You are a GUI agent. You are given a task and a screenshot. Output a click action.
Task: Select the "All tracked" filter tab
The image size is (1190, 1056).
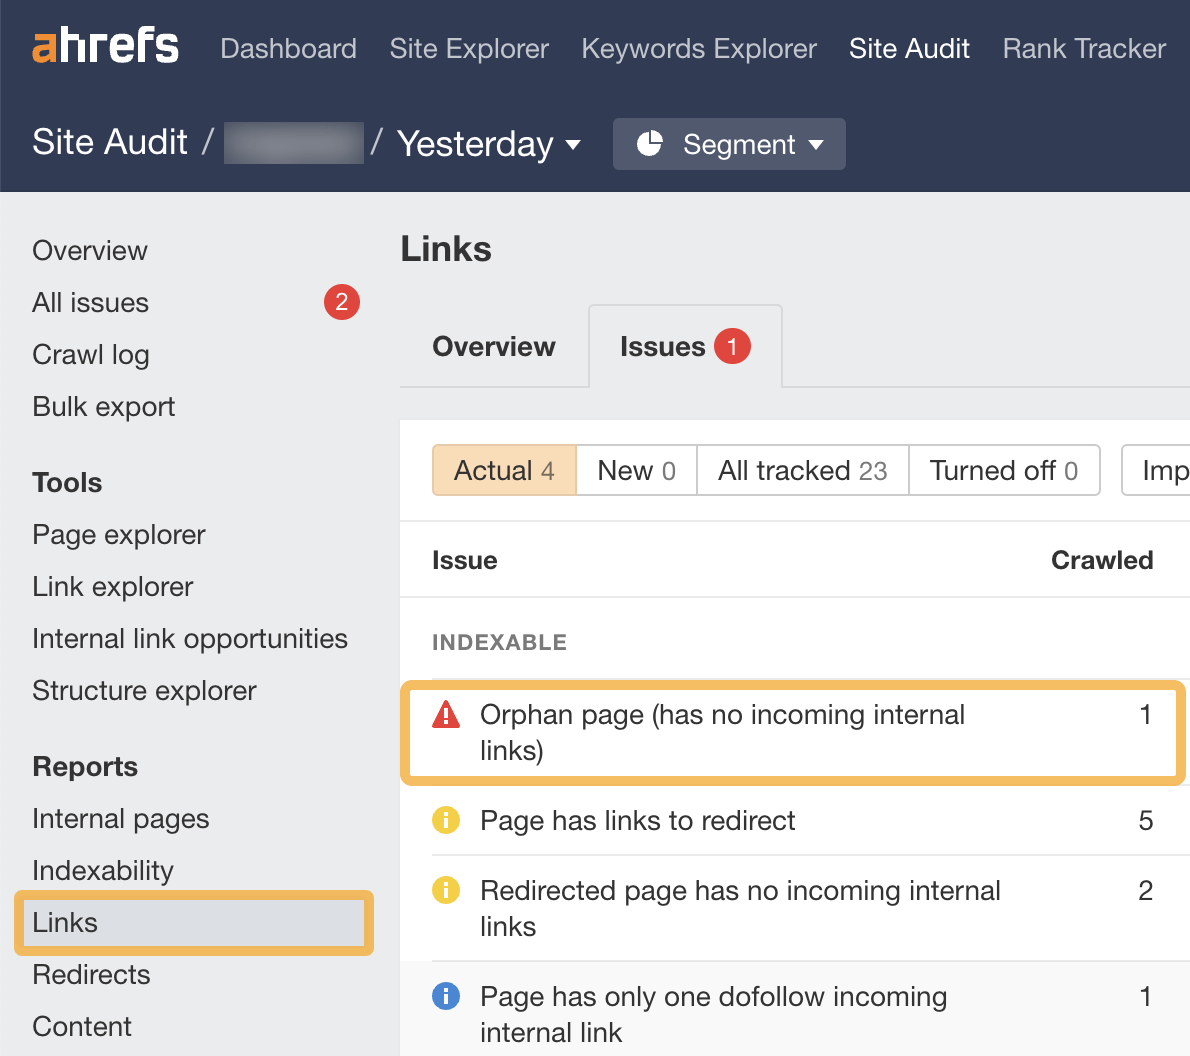click(802, 470)
